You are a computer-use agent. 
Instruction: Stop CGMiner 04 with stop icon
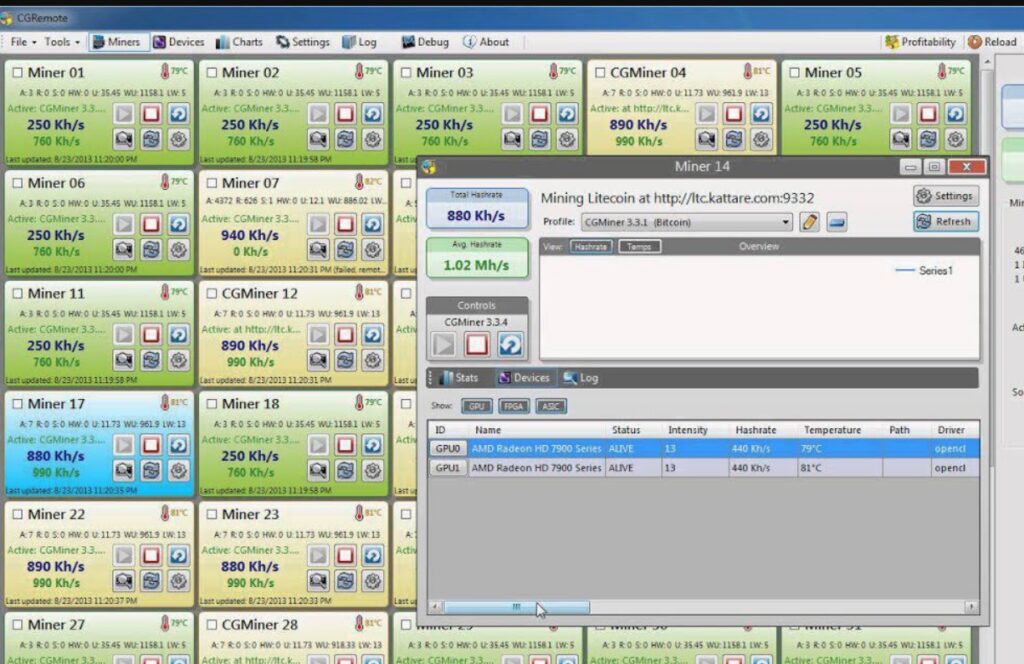tap(733, 114)
